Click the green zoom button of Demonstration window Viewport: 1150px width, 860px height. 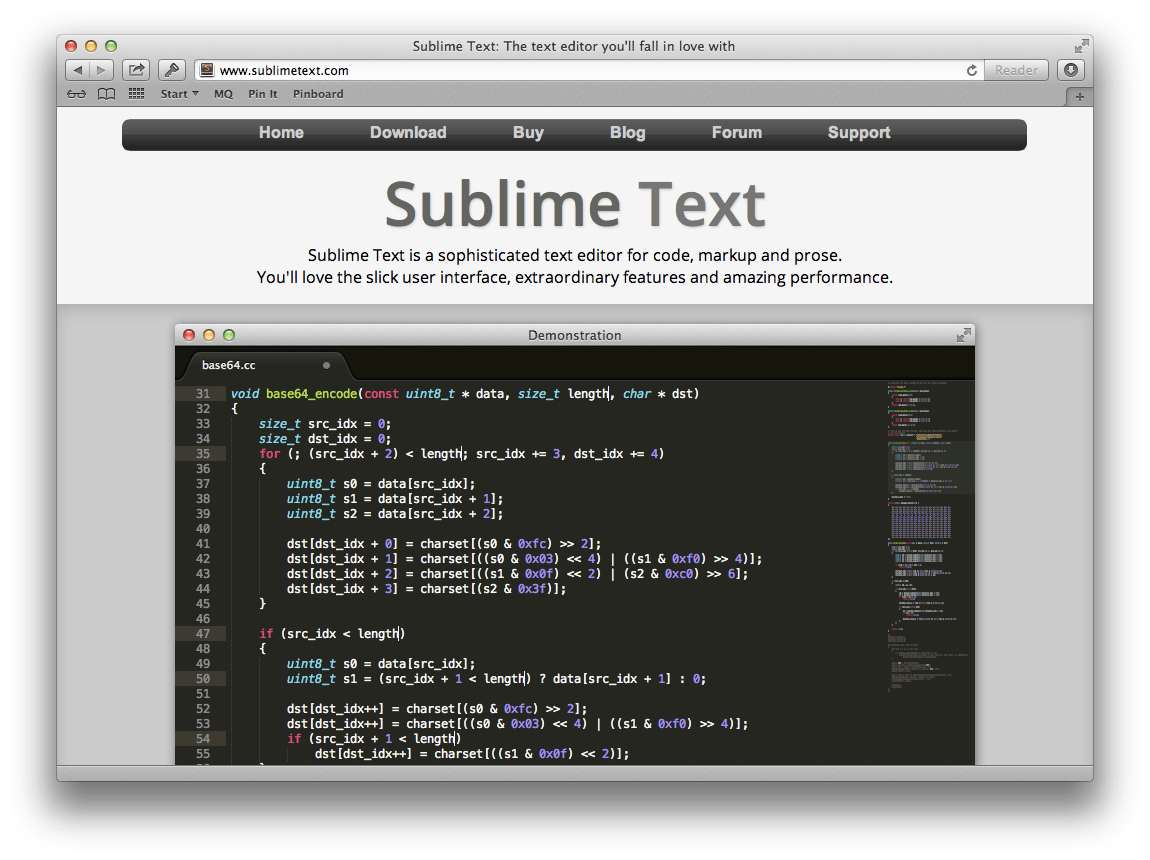[x=229, y=335]
